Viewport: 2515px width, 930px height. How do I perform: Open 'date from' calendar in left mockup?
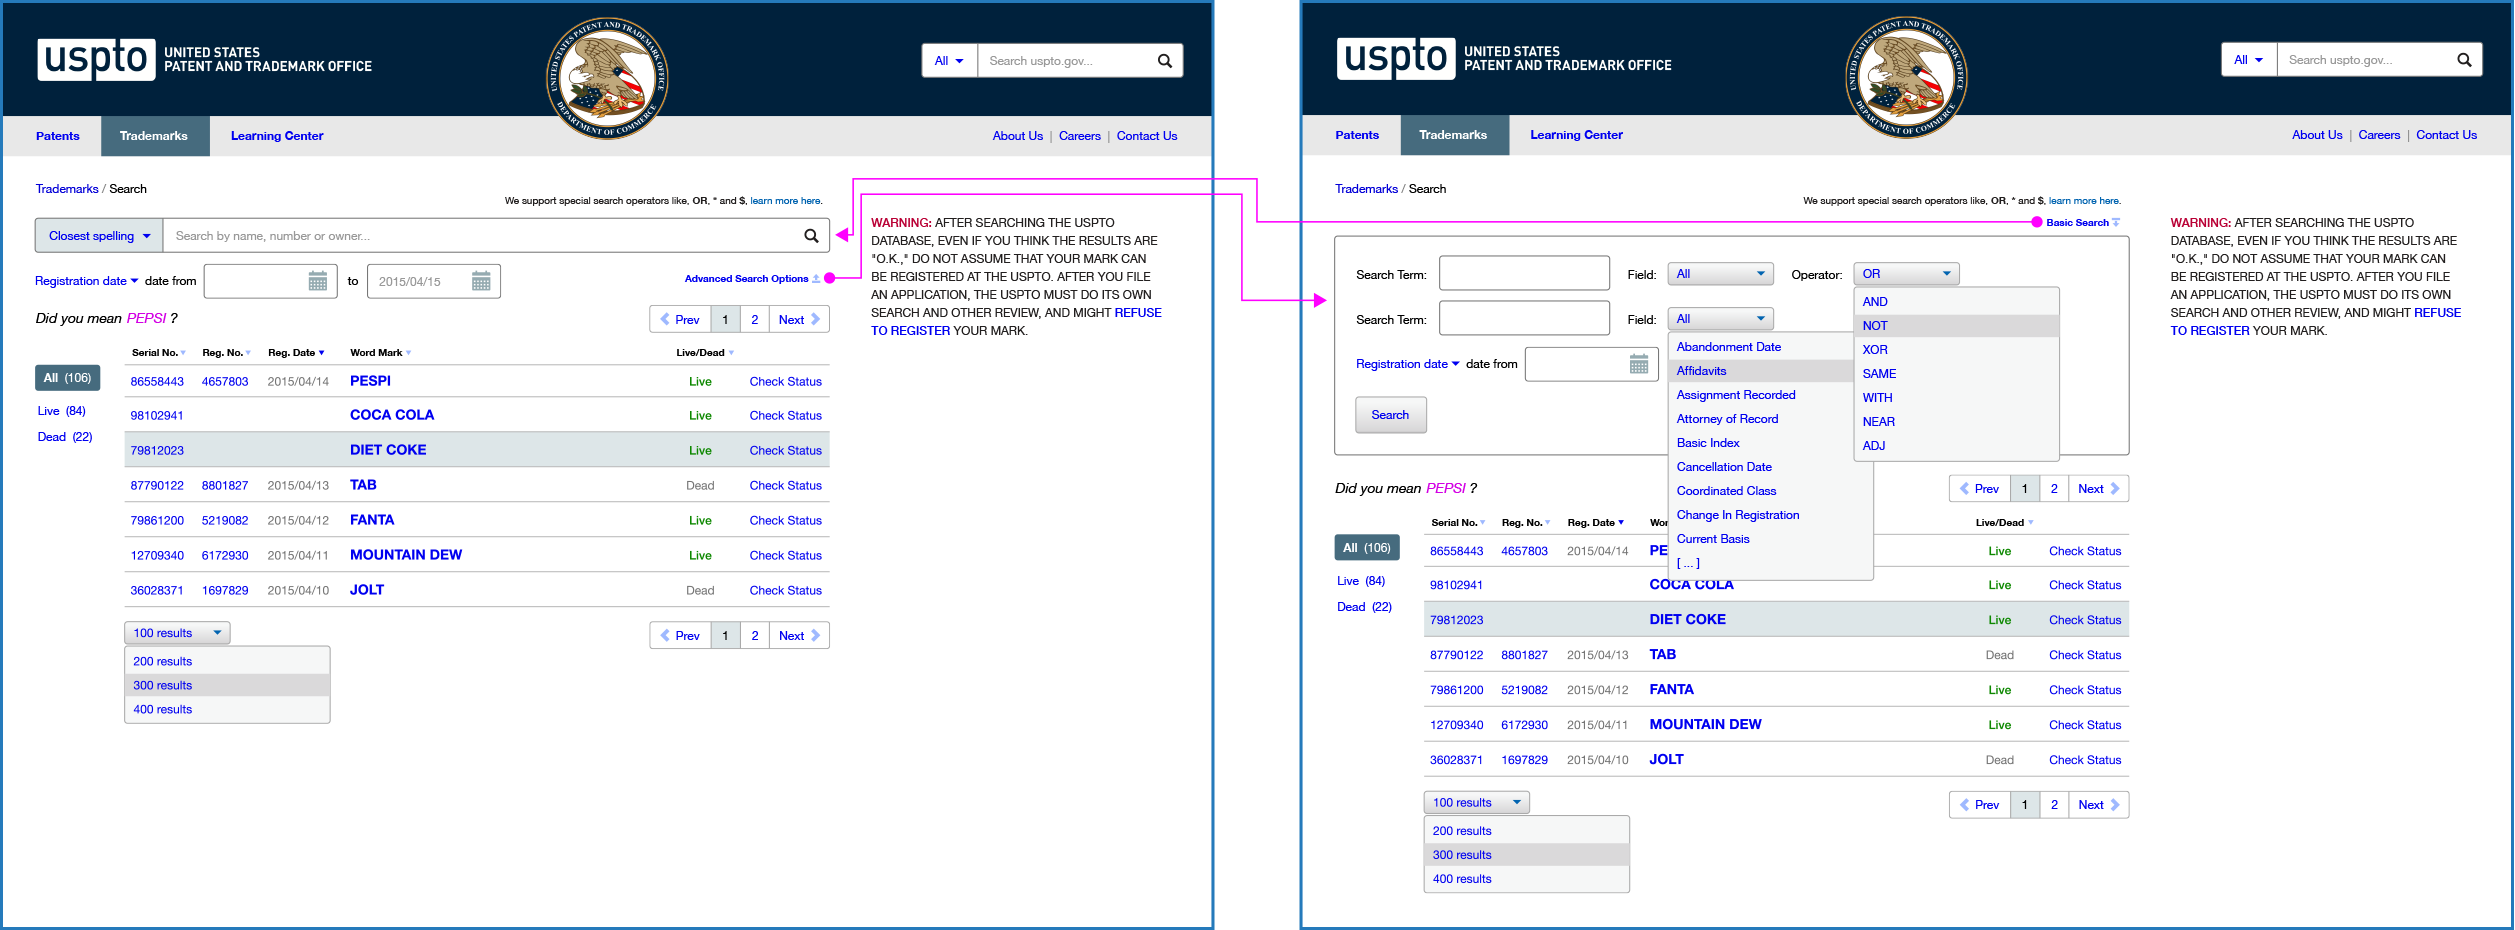(x=318, y=281)
